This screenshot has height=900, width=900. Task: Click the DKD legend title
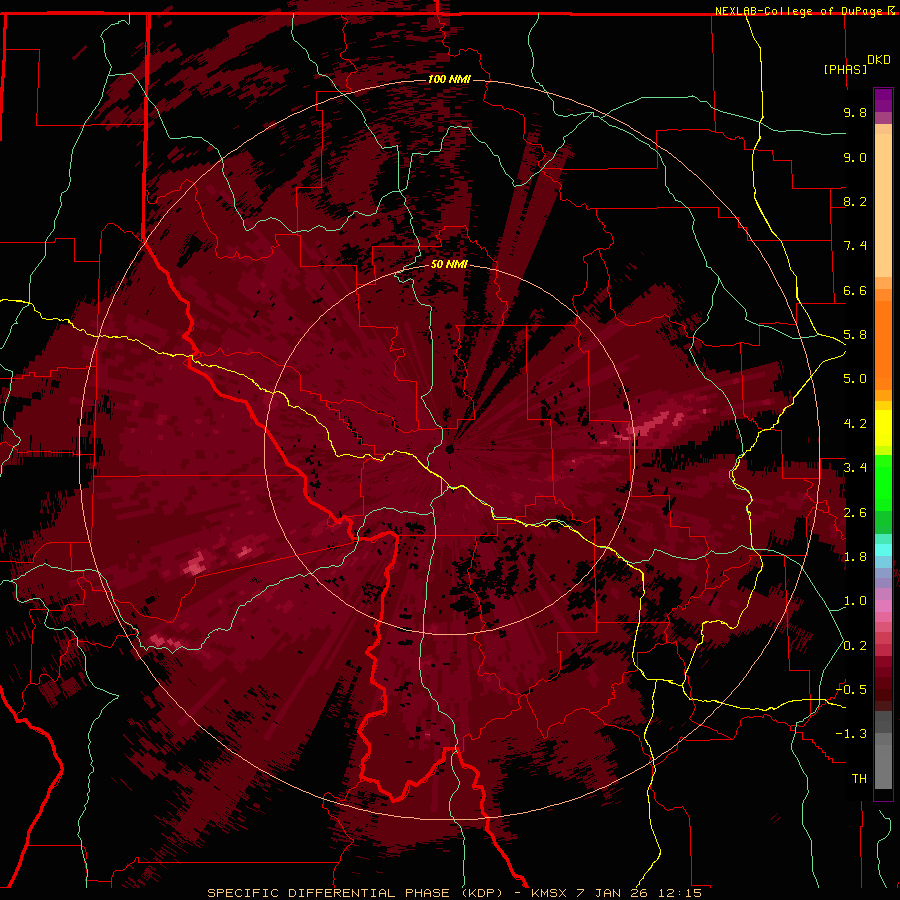point(879,60)
